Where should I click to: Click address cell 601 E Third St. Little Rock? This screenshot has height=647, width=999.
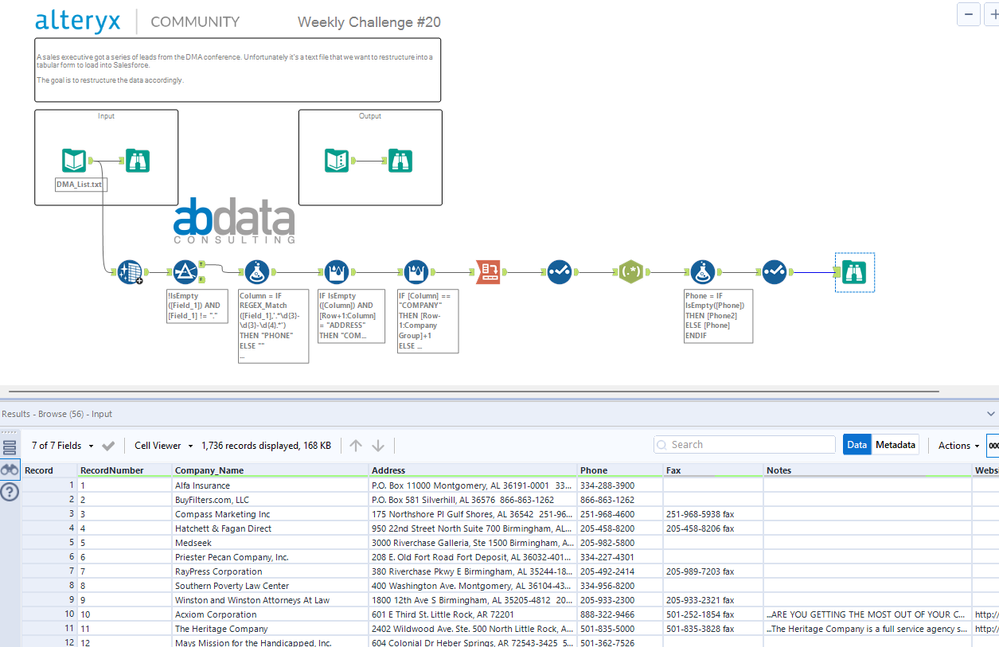[x=473, y=615]
